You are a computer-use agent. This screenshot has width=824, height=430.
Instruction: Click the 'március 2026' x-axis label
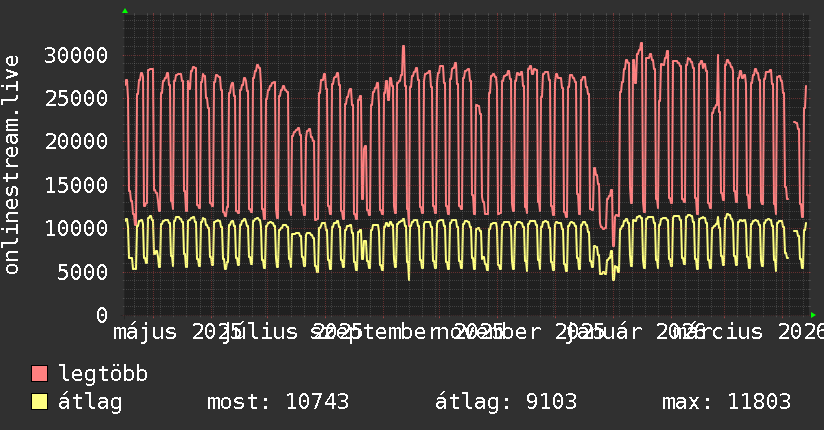[x=751, y=332]
